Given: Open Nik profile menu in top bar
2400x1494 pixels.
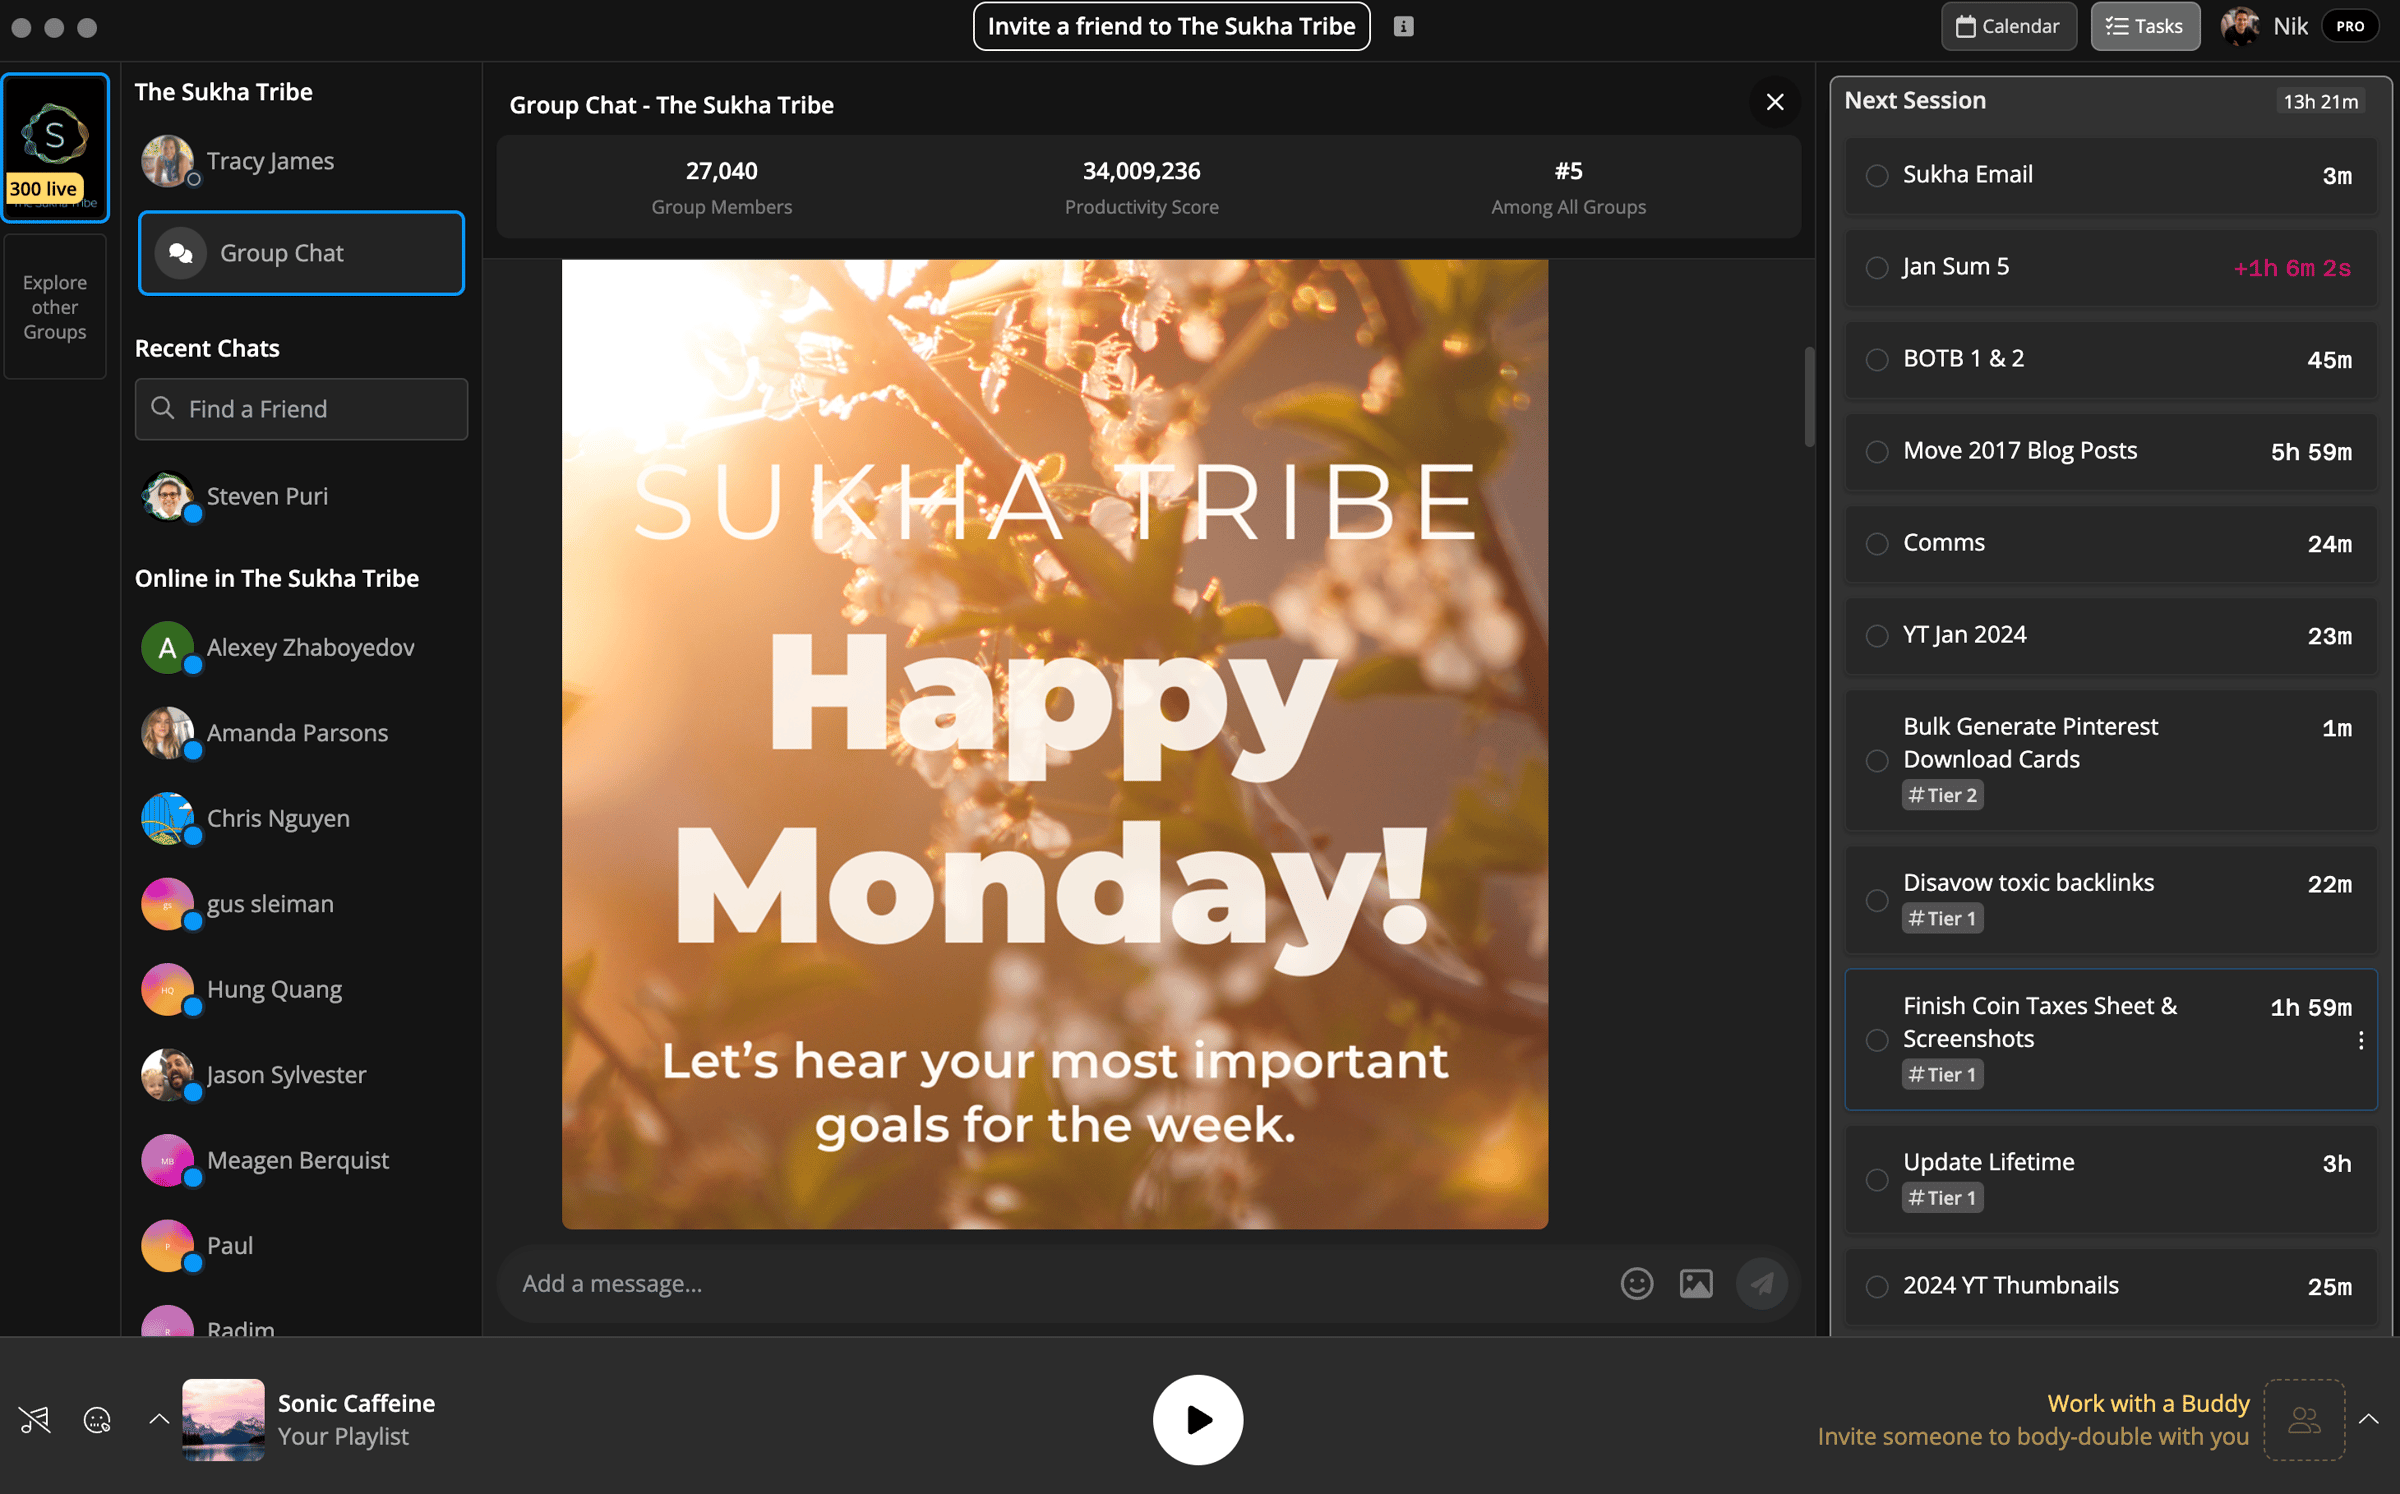Looking at the screenshot, I should point(2289,27).
